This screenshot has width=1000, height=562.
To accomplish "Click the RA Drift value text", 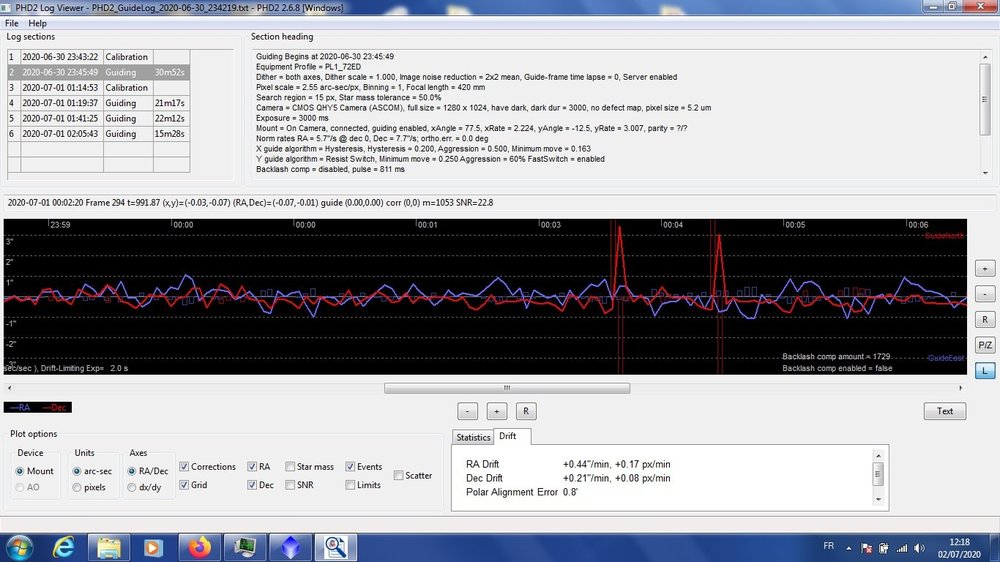I will [x=616, y=464].
